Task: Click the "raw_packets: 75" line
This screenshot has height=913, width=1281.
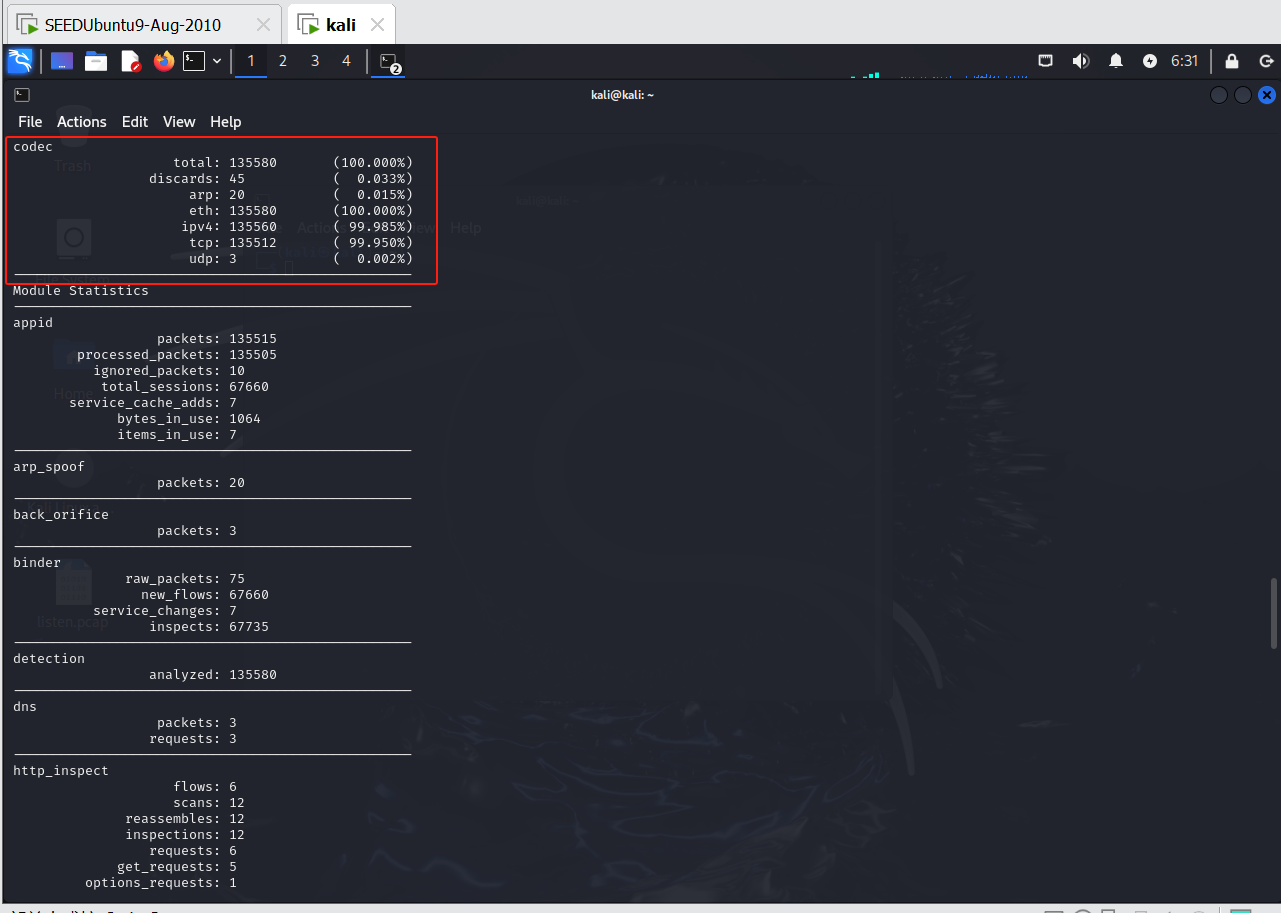Action: 185,579
